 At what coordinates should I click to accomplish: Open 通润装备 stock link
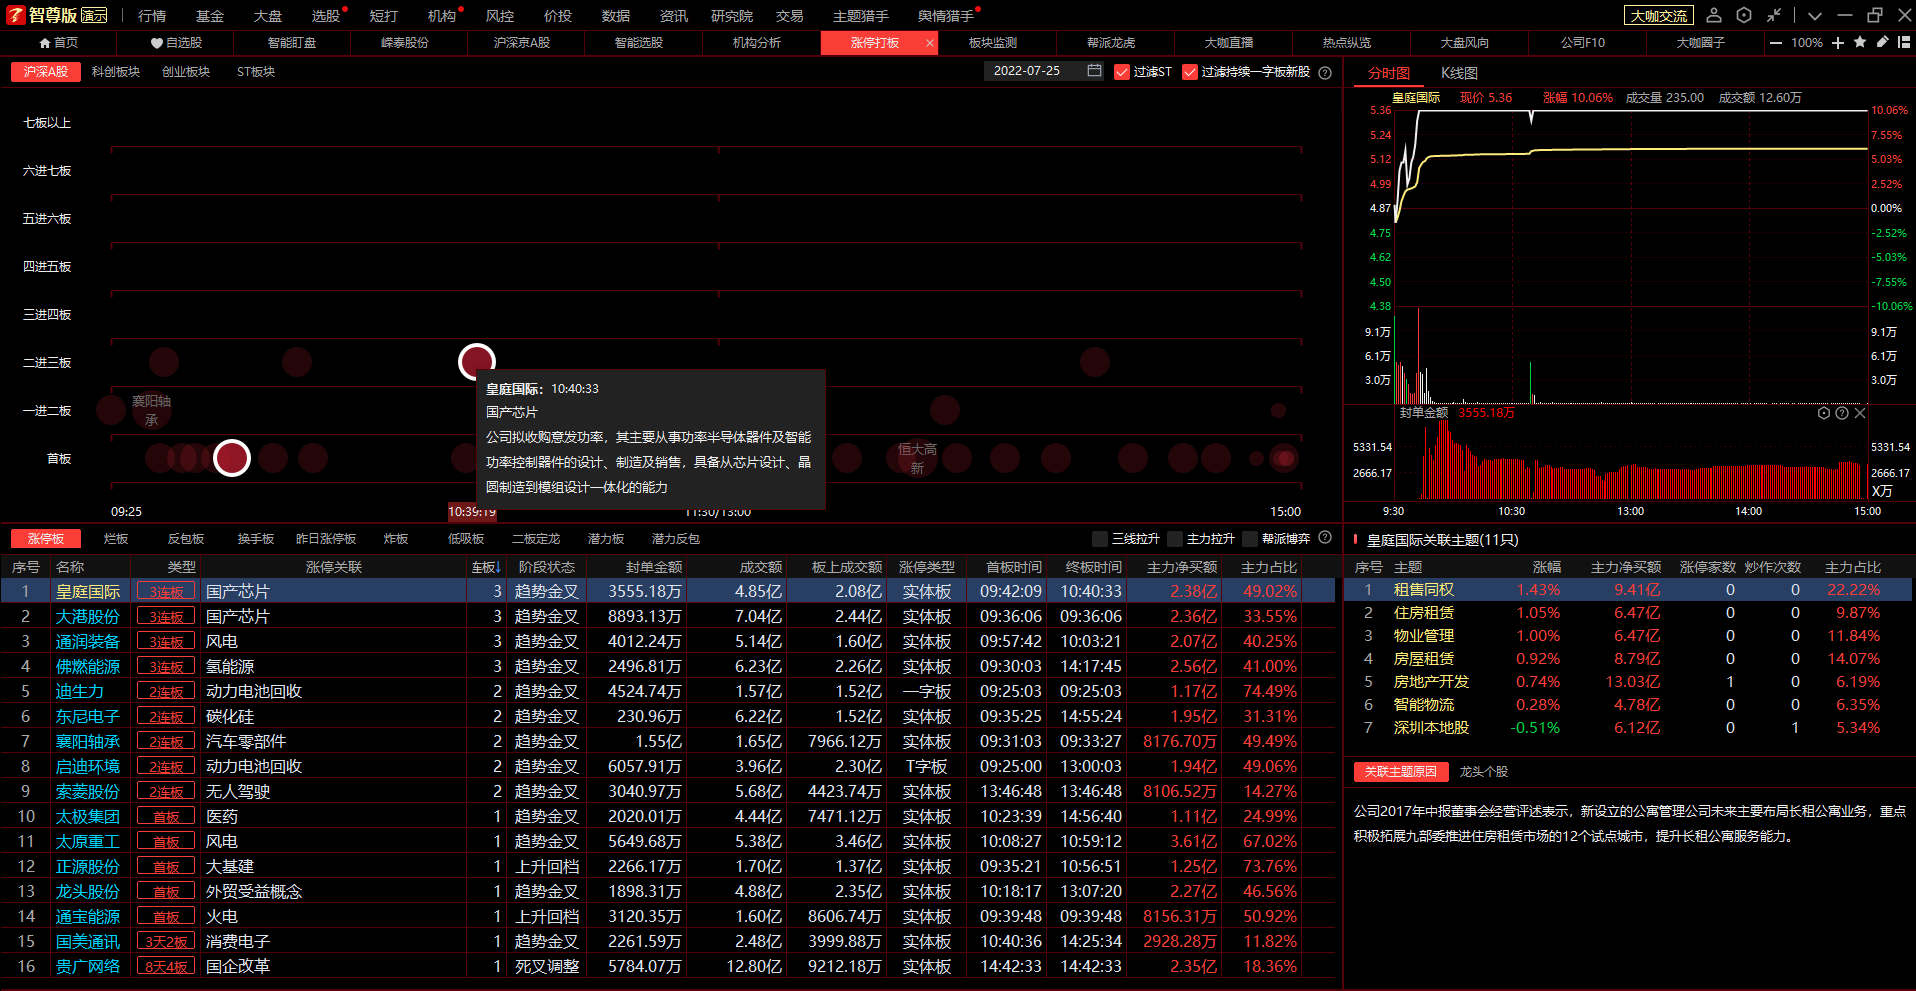[x=88, y=642]
